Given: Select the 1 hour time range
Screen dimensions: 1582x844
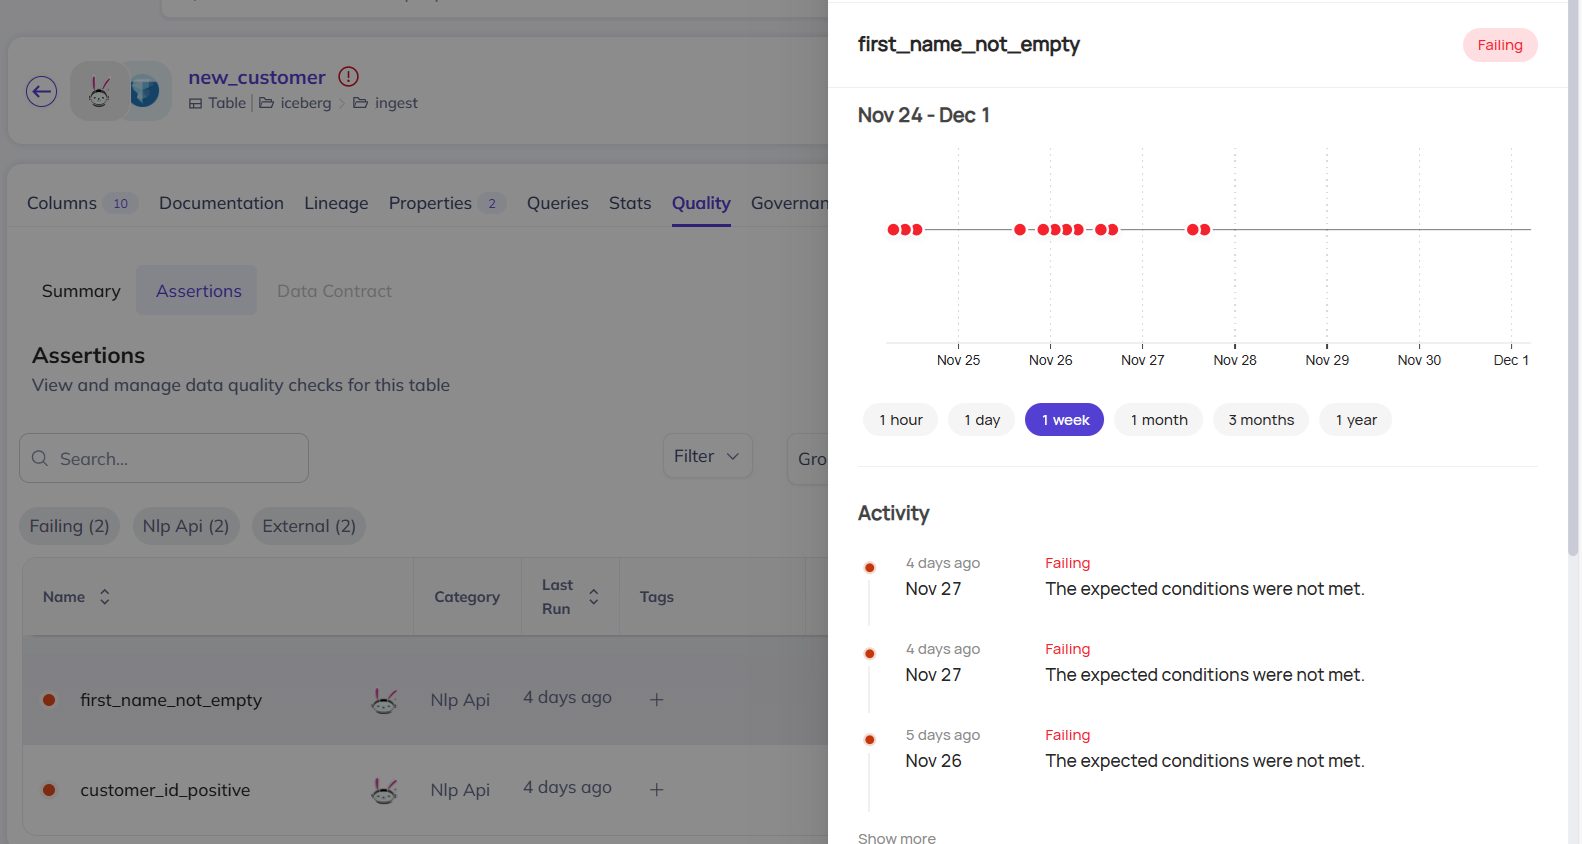Looking at the screenshot, I should point(900,420).
